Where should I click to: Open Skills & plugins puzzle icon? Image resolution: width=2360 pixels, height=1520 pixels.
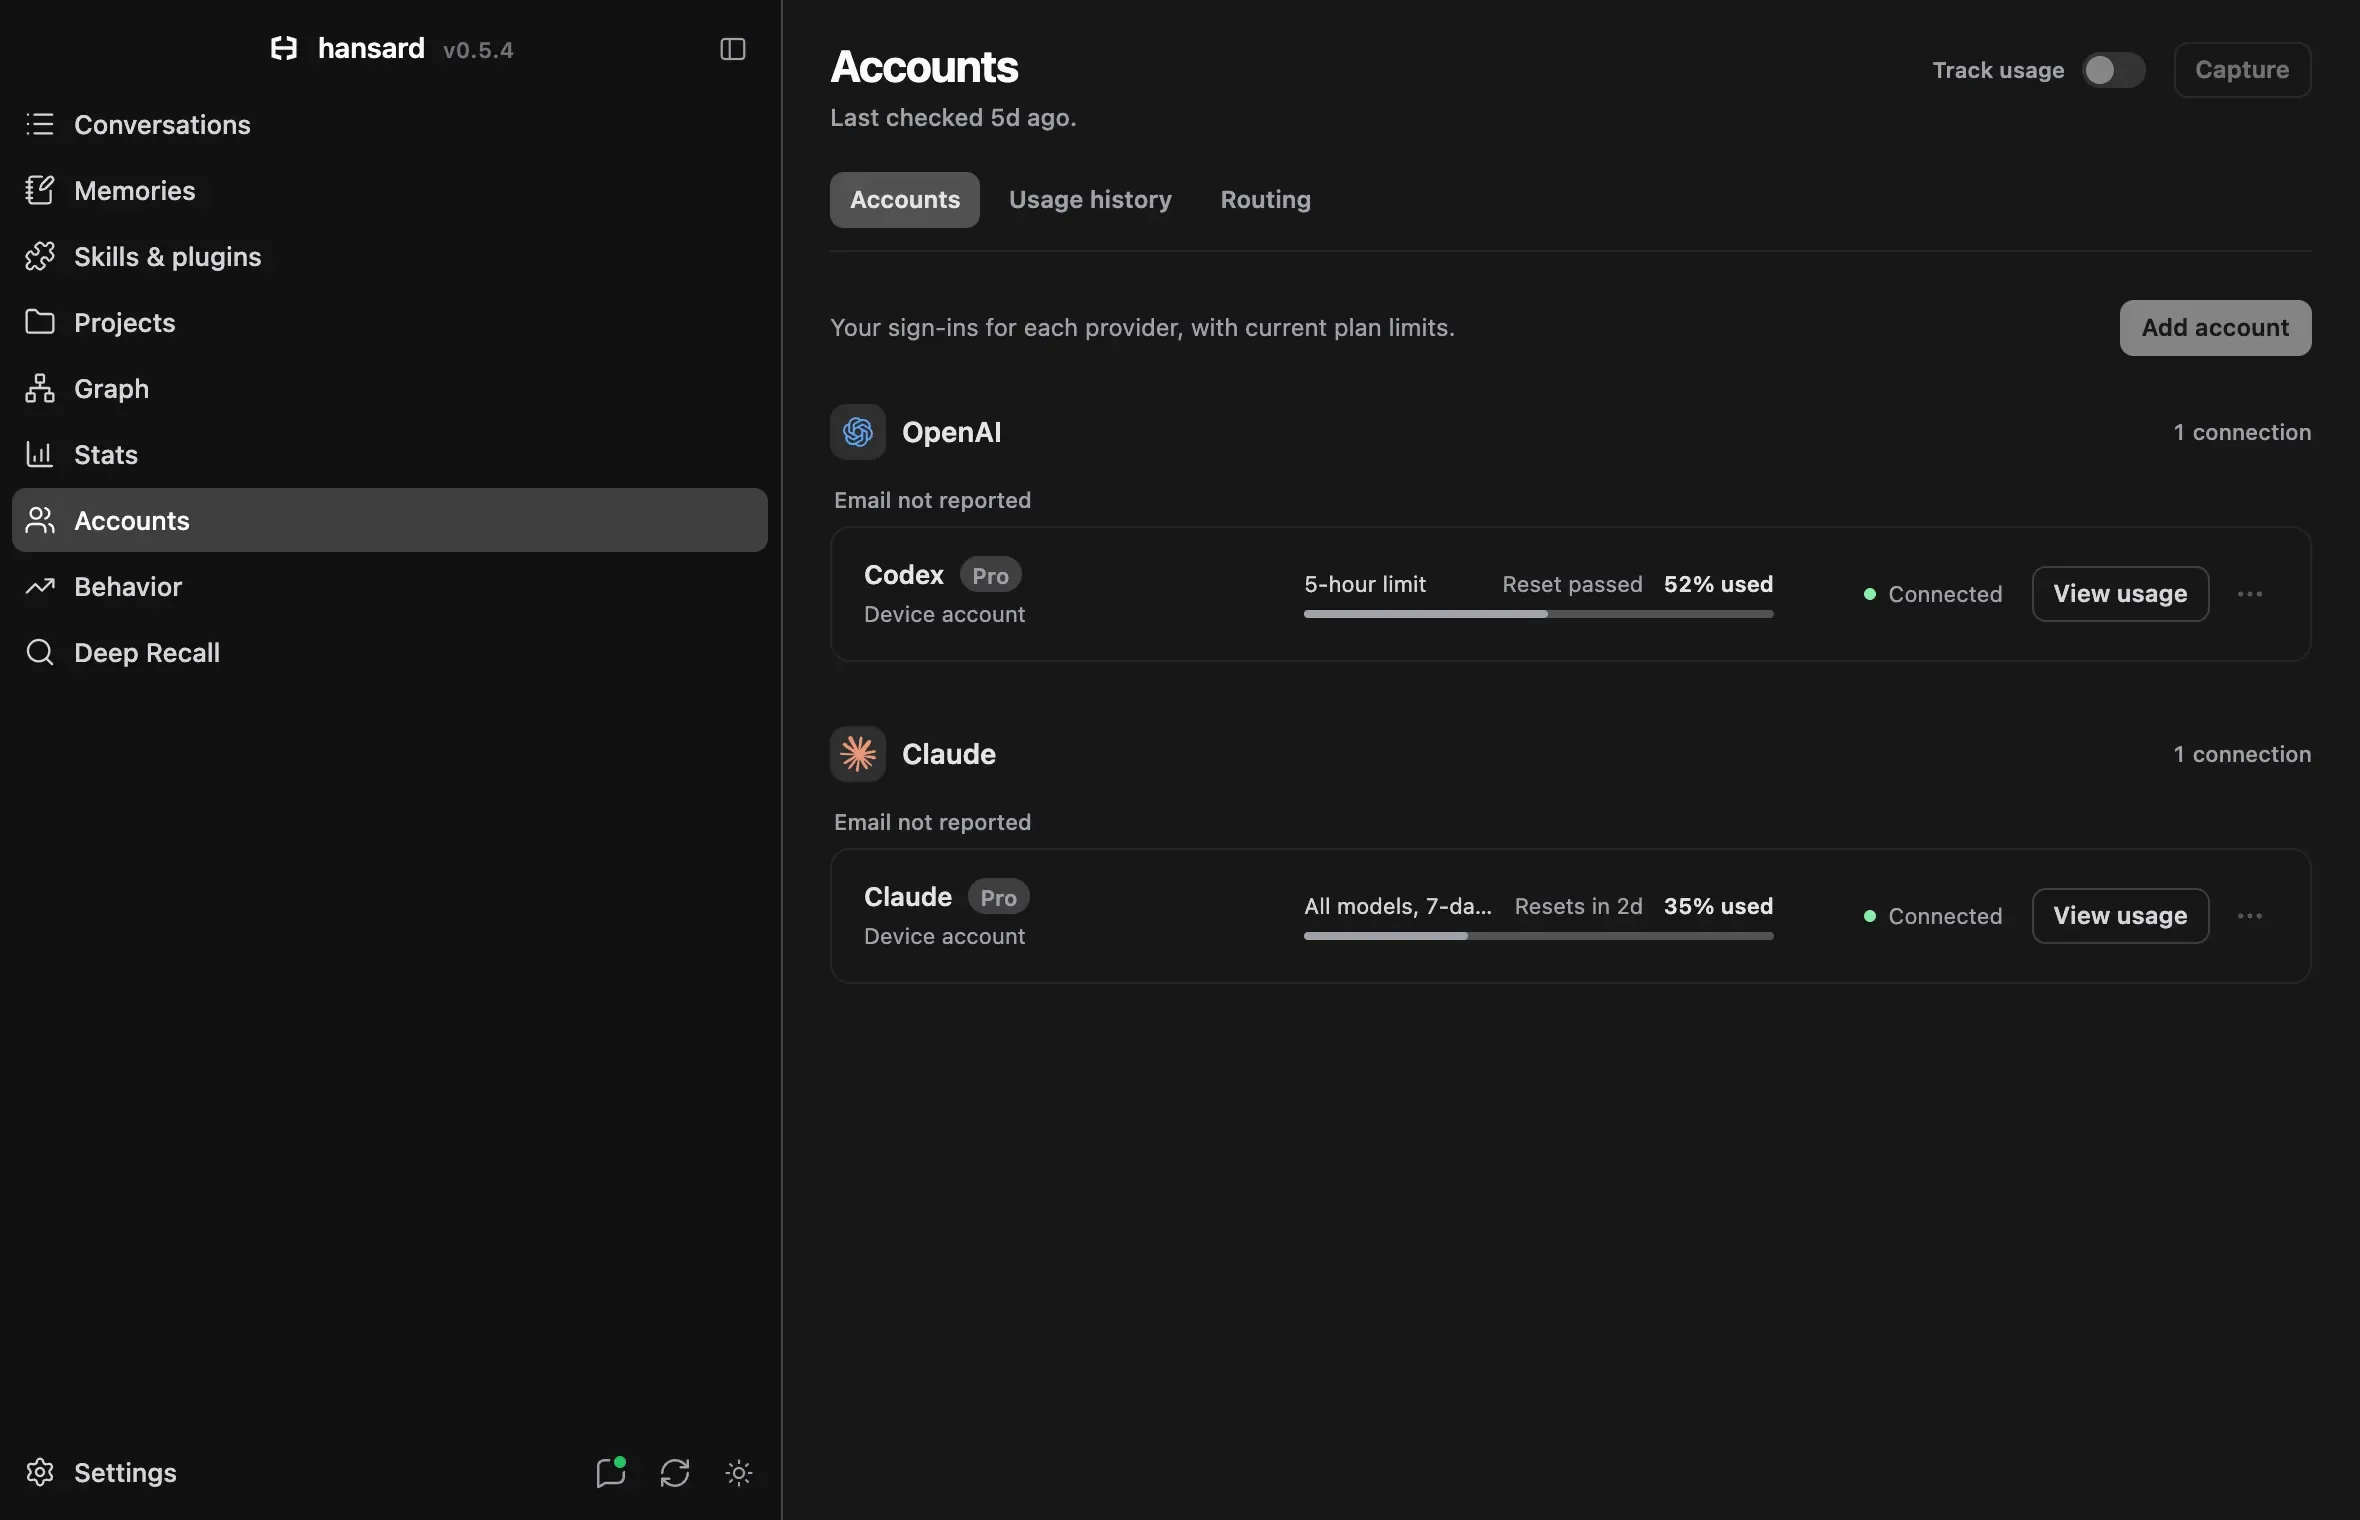click(x=40, y=256)
